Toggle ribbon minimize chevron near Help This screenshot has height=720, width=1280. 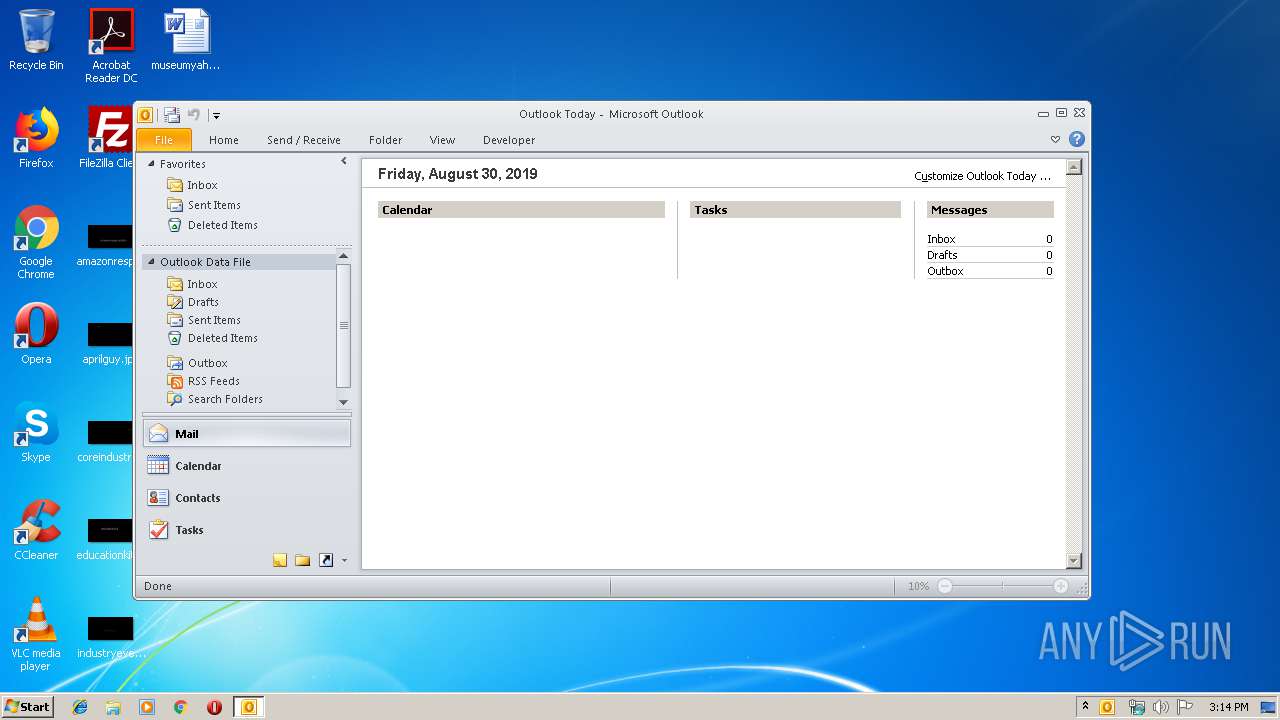(x=1055, y=140)
